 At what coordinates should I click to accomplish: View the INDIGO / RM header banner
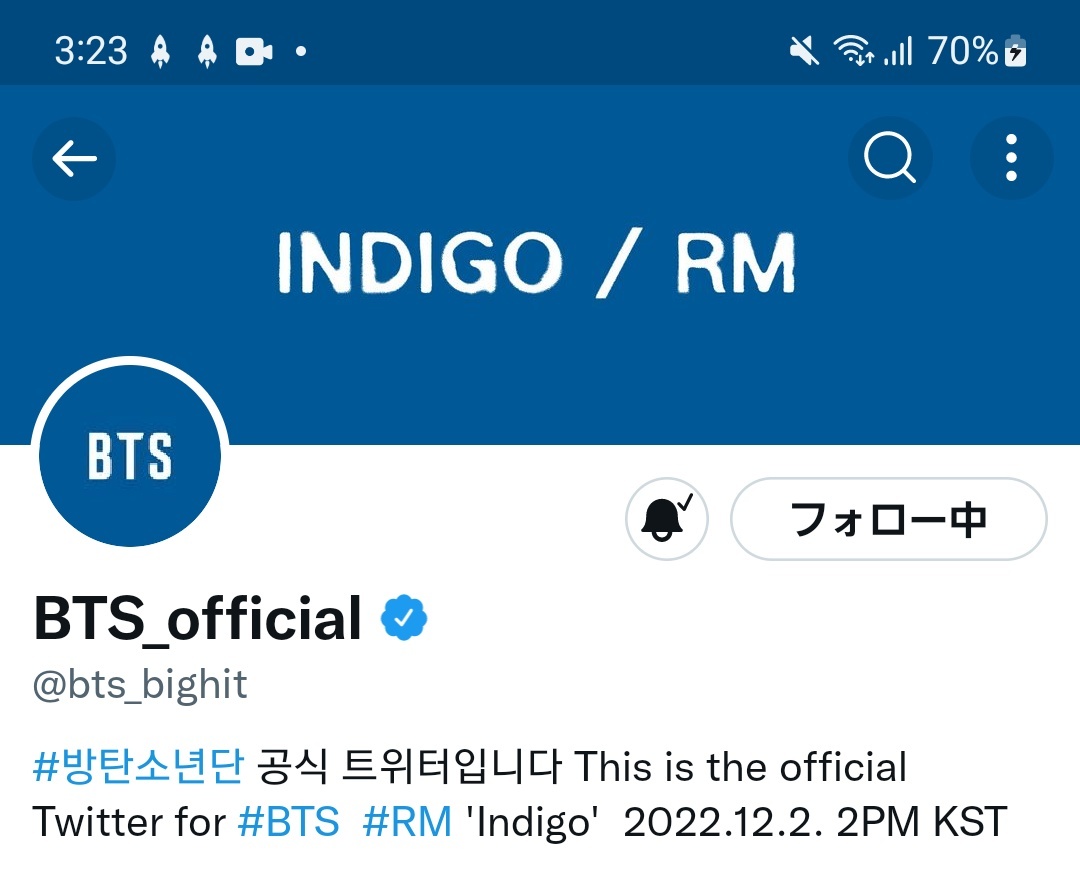click(x=540, y=263)
